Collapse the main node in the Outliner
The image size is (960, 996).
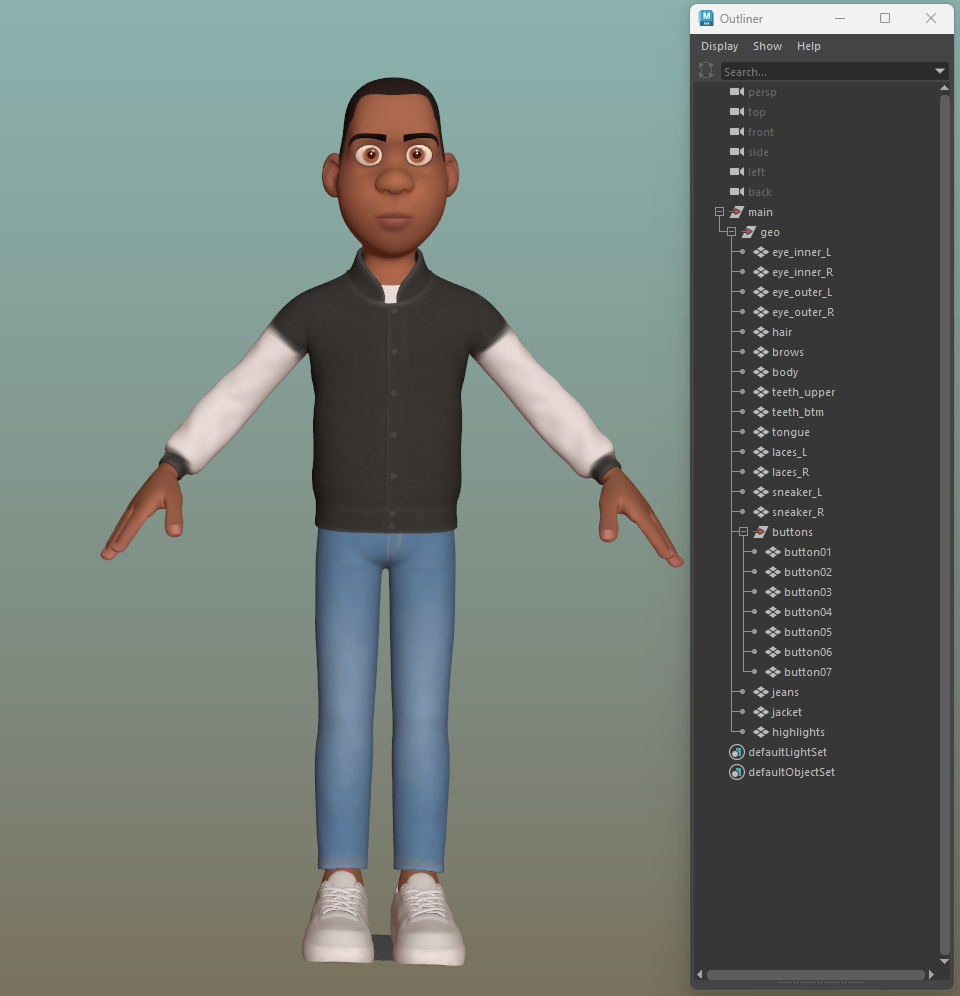(x=719, y=212)
